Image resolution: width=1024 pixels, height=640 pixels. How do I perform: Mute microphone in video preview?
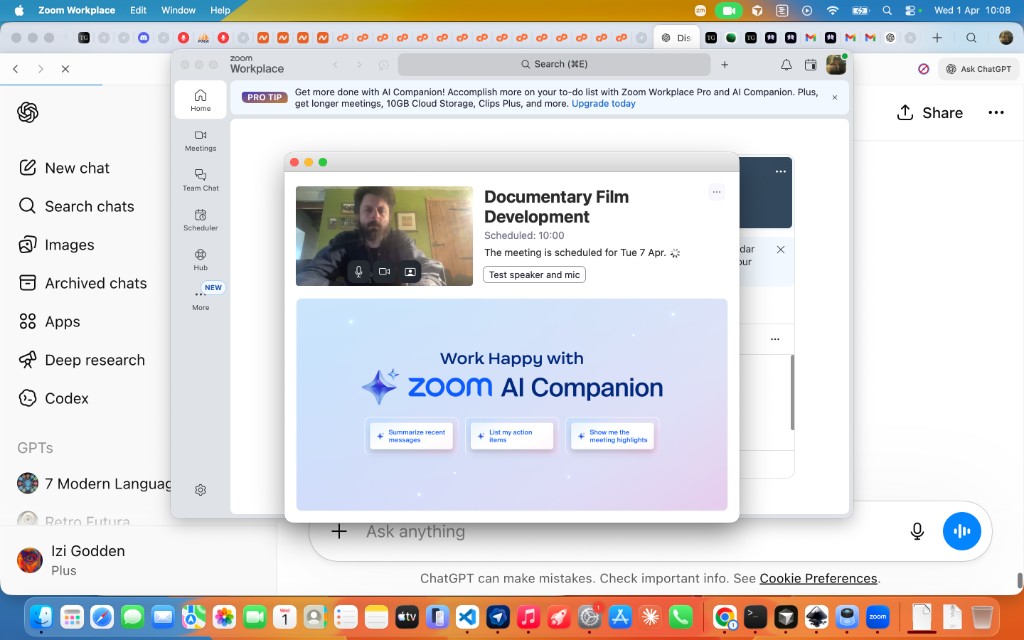(358, 271)
